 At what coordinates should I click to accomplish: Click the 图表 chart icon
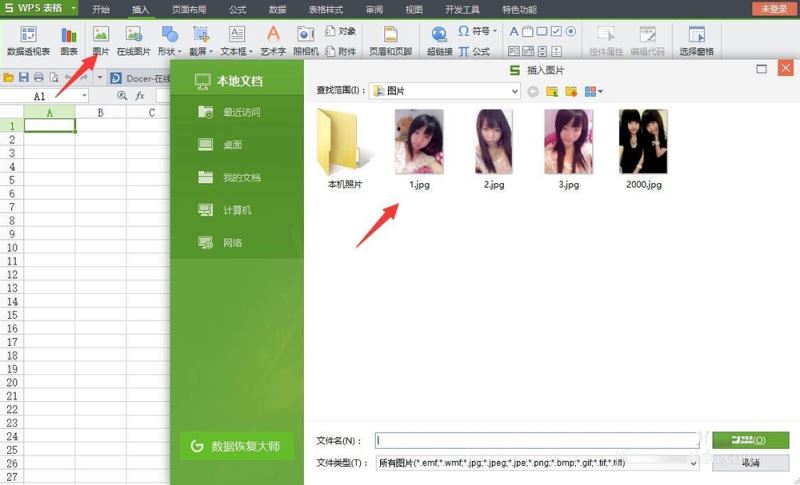(69, 39)
